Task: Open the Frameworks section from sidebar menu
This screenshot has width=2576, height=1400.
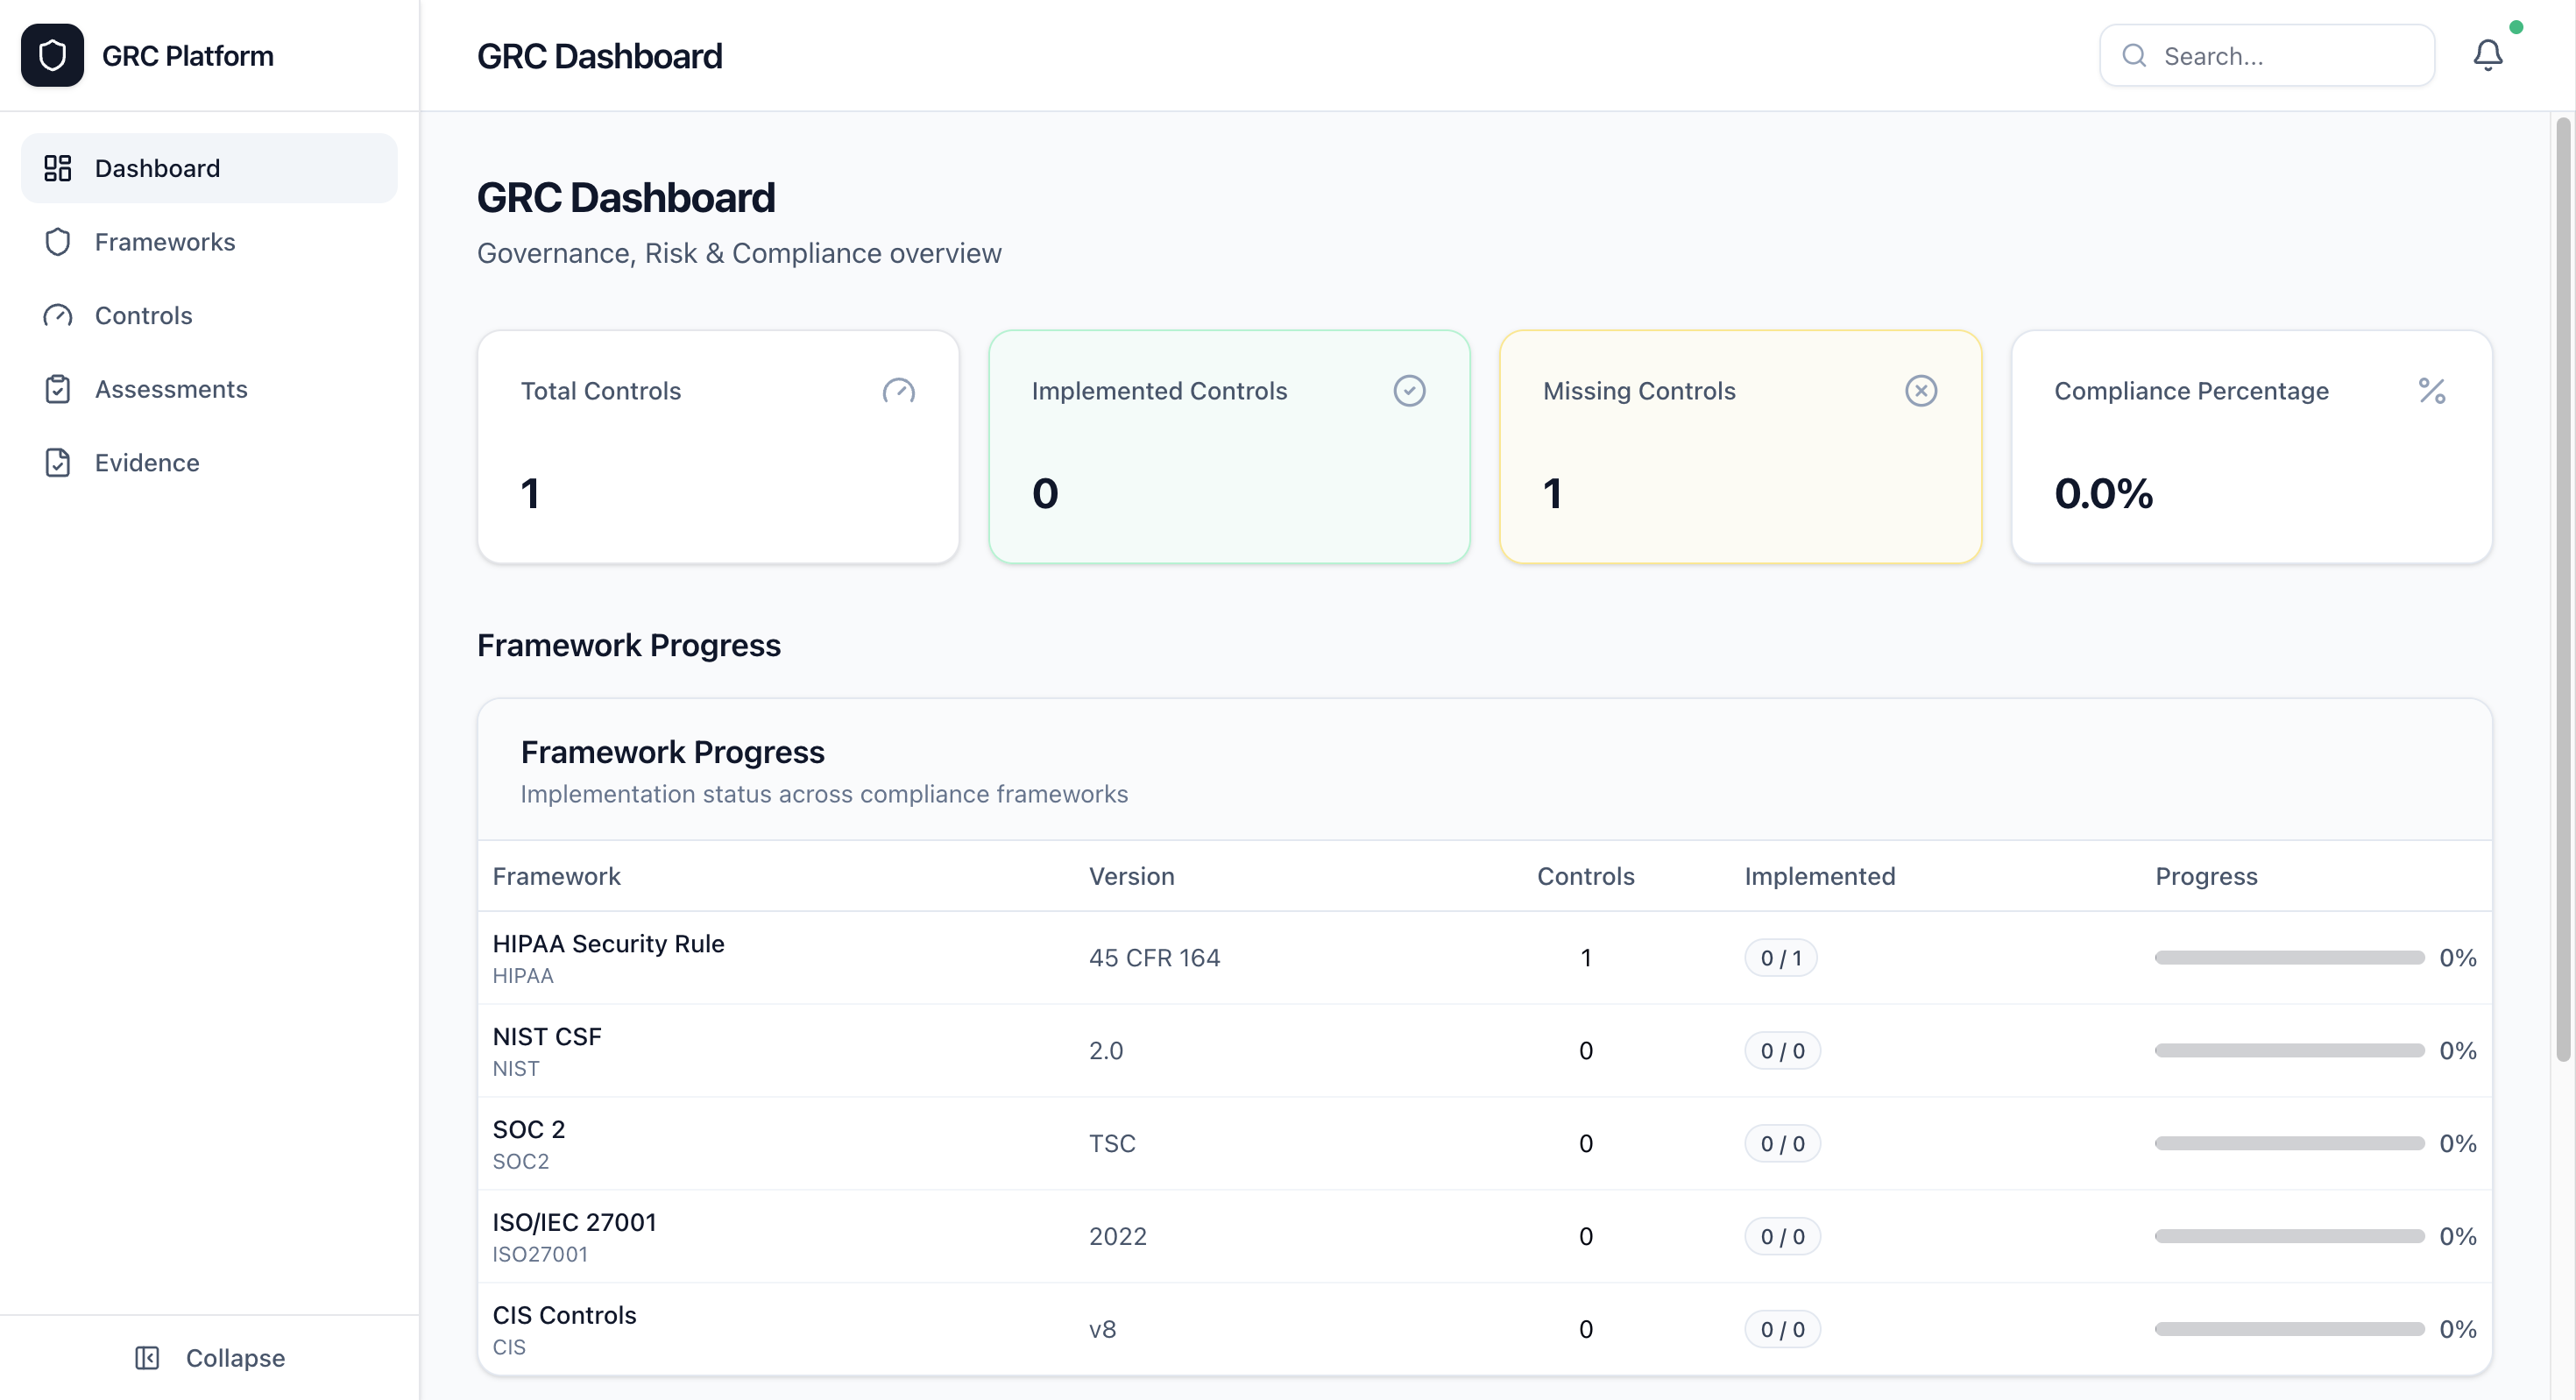Action: [165, 242]
